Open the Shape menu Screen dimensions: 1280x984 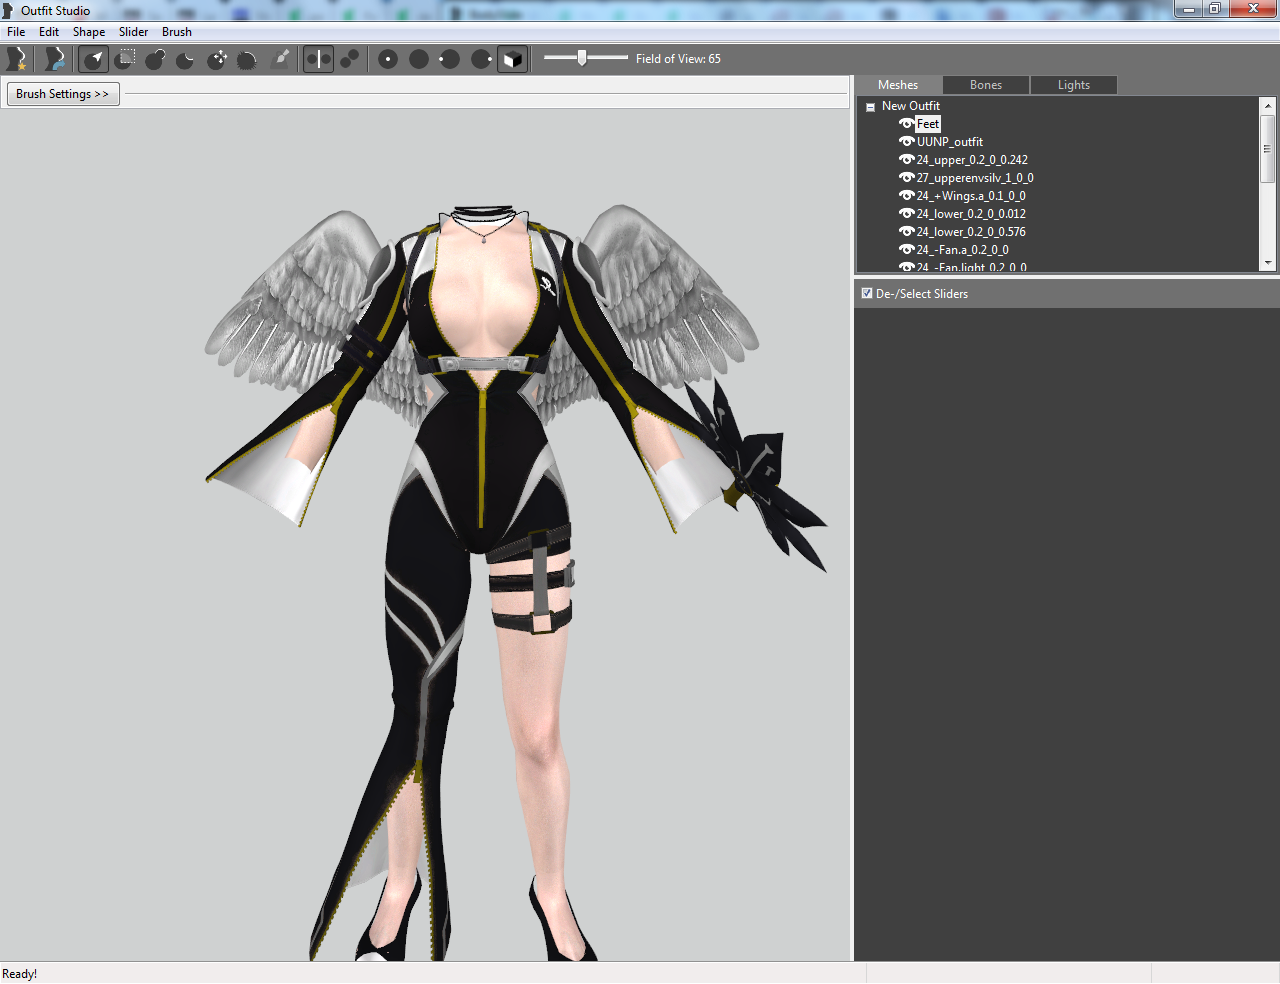[x=89, y=32]
